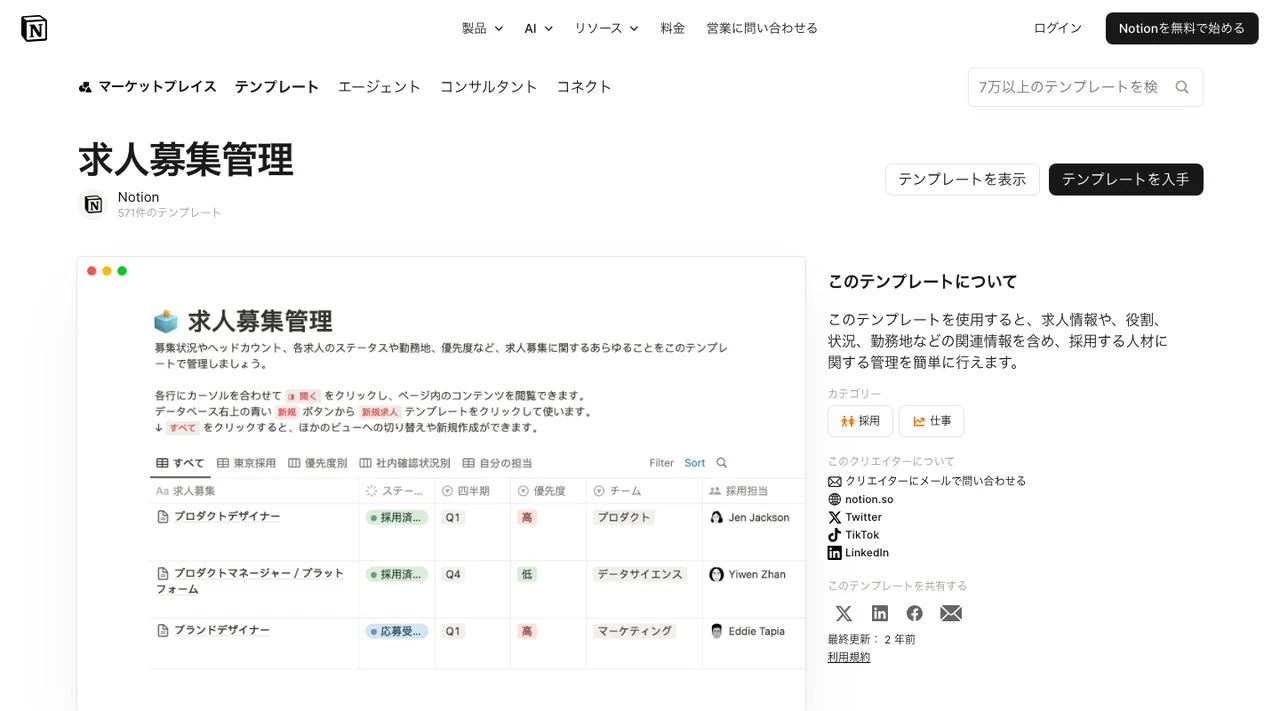
Task: Switch to 優先度別 view in preview
Action: 318,463
